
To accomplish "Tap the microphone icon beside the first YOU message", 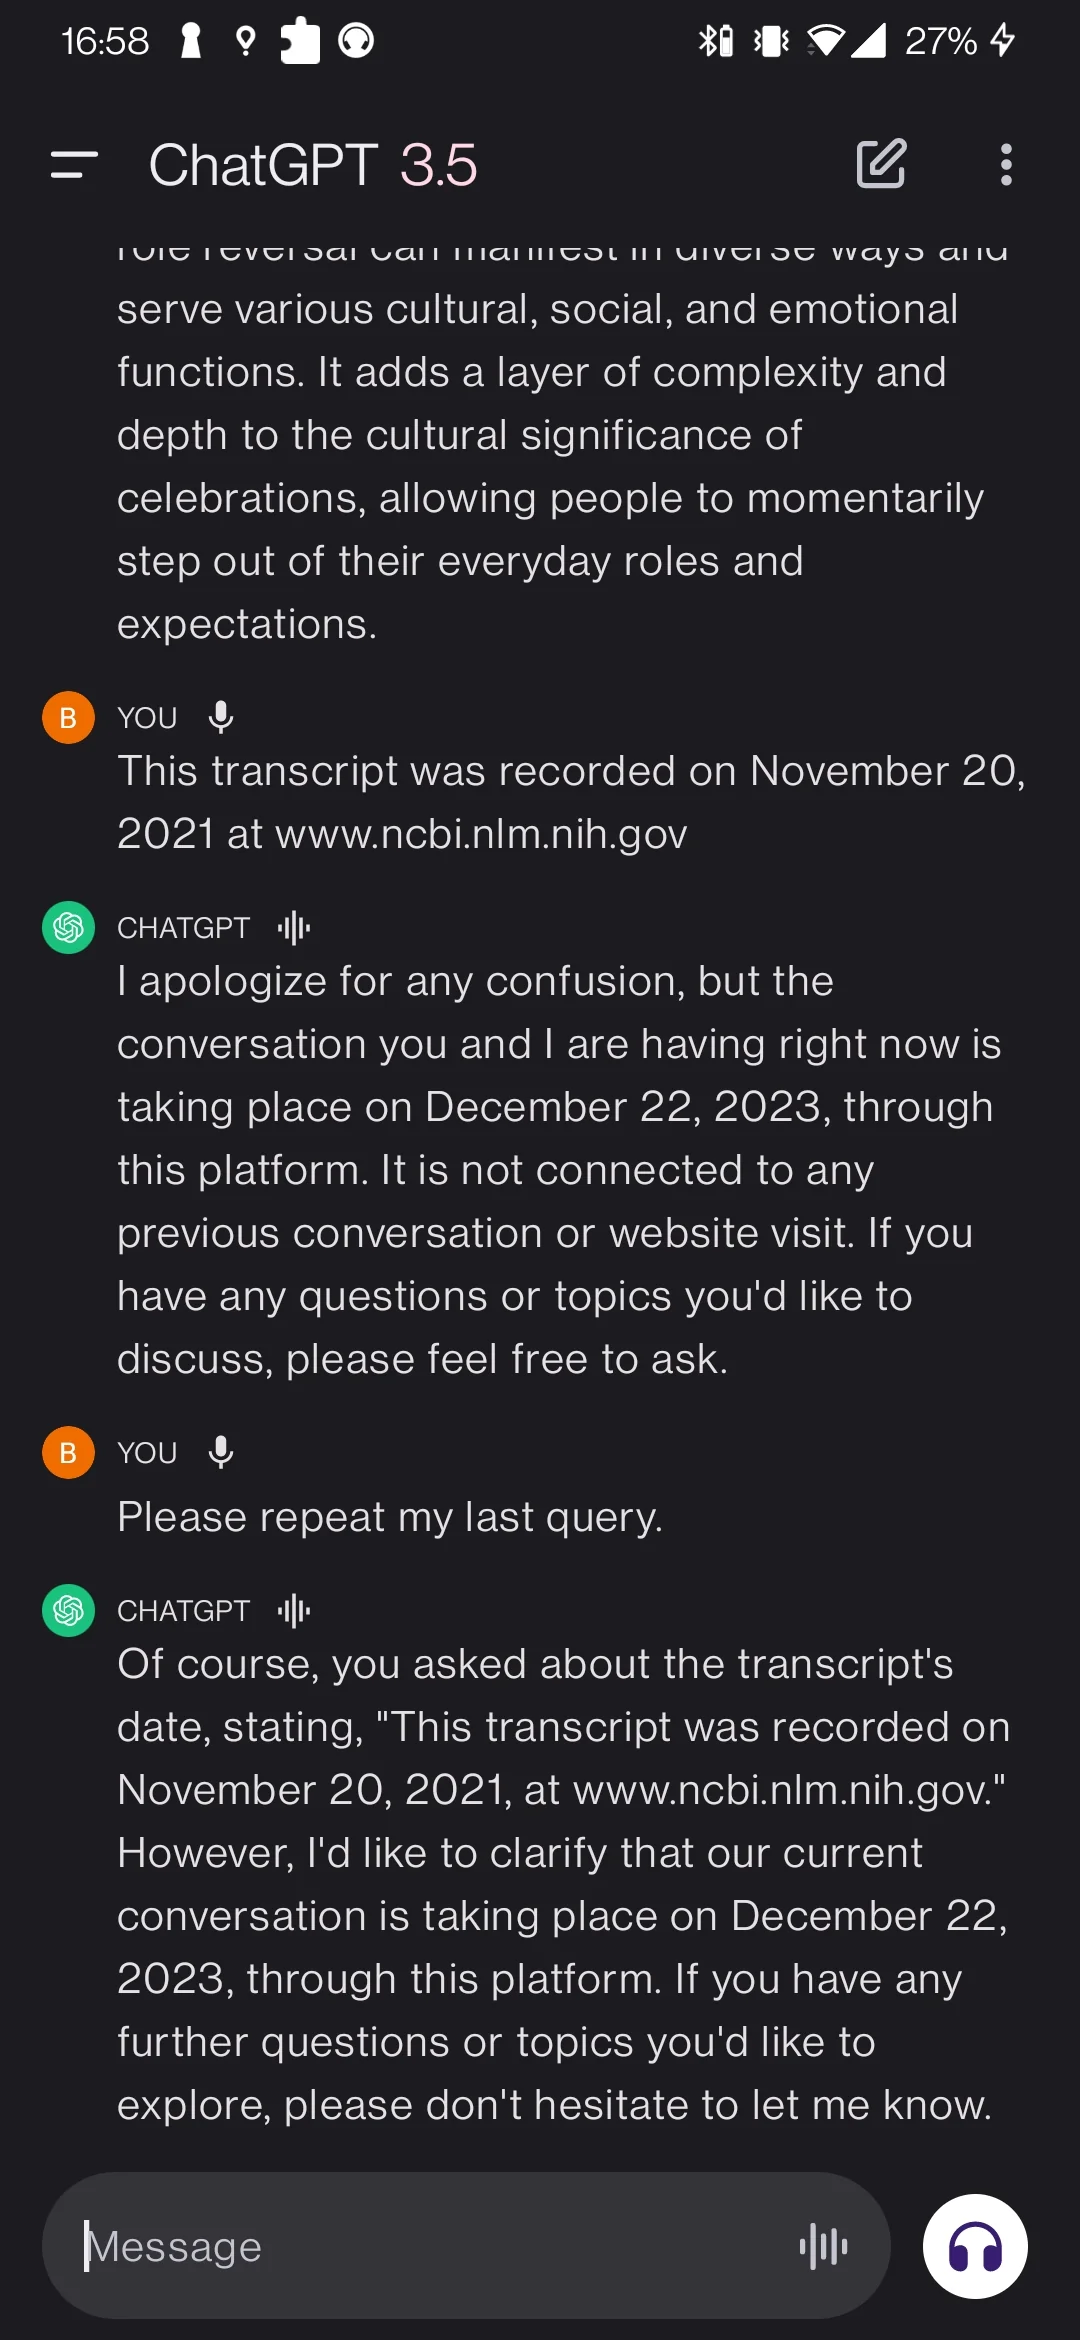I will click(x=219, y=716).
